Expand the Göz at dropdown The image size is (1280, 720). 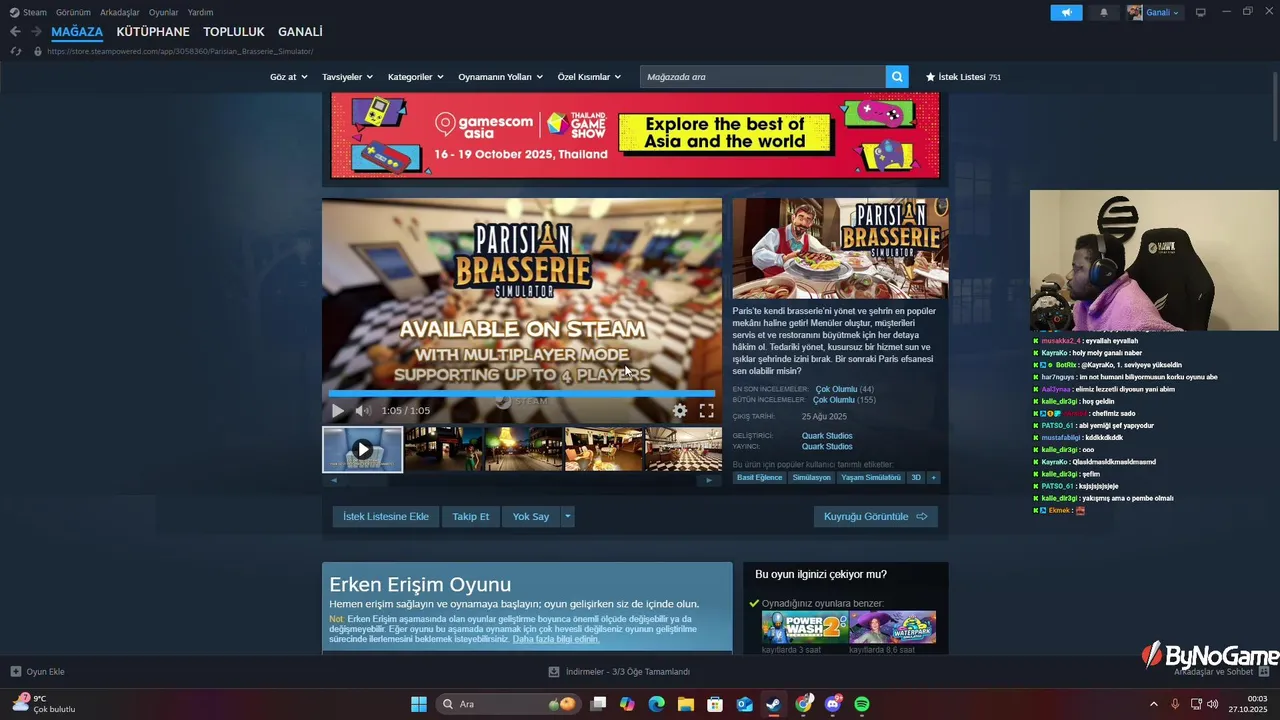[x=287, y=77]
